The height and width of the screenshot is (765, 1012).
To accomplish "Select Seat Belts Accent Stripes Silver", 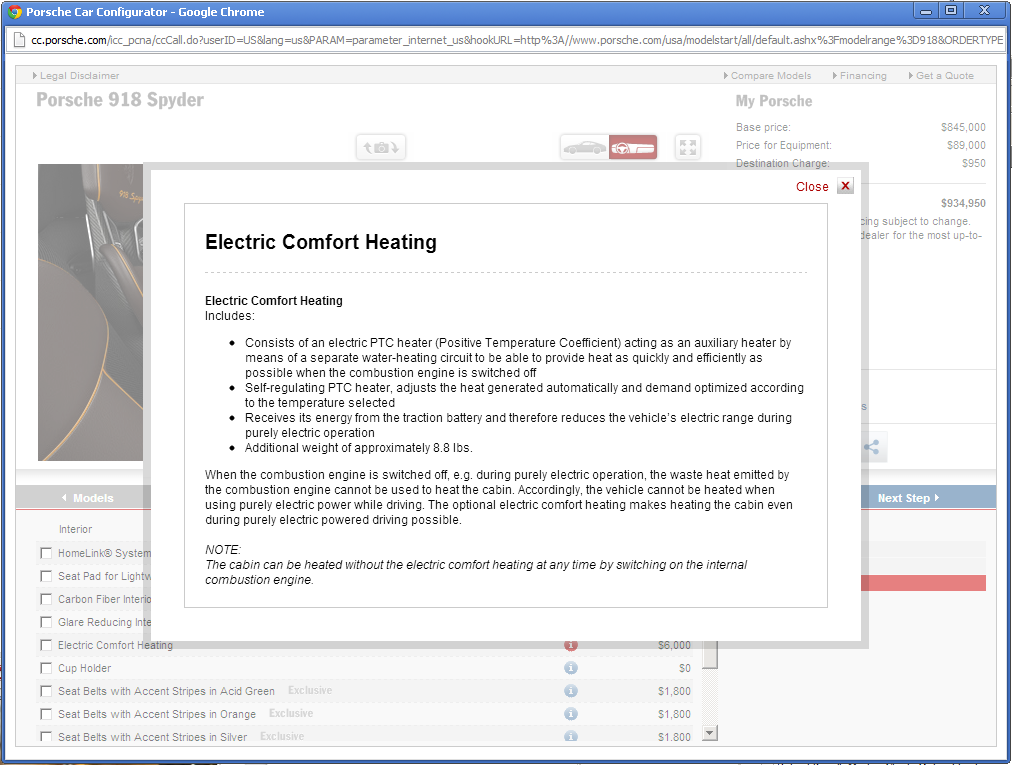I will pyautogui.click(x=46, y=736).
